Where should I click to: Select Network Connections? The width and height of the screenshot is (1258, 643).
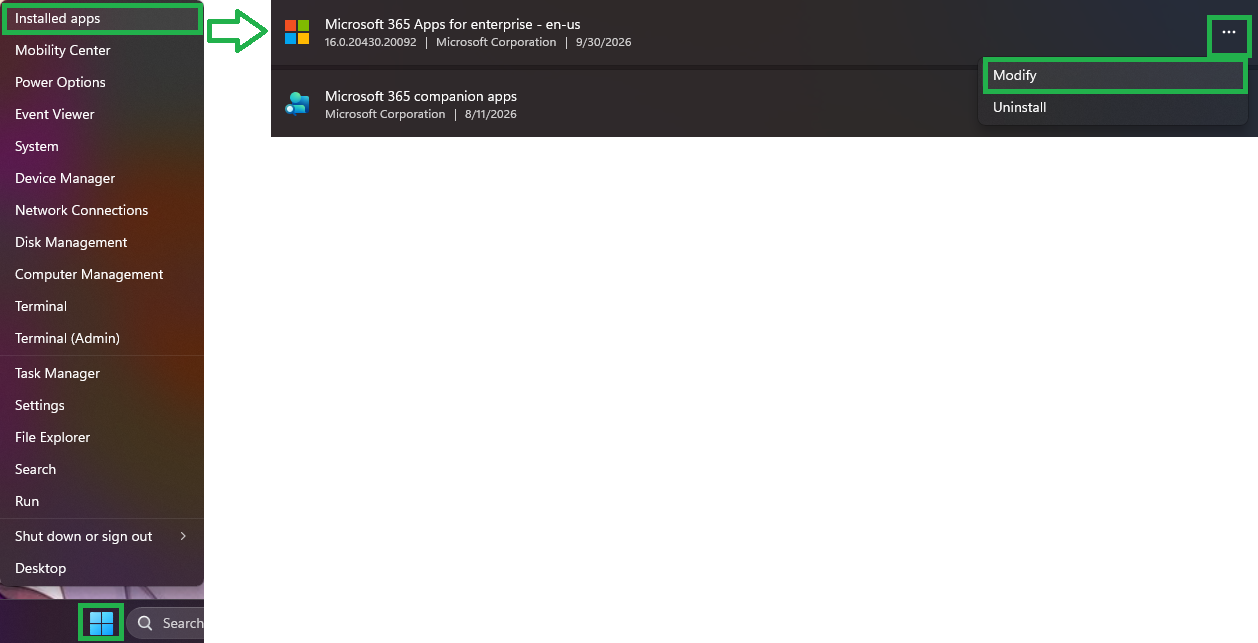[x=101, y=210]
